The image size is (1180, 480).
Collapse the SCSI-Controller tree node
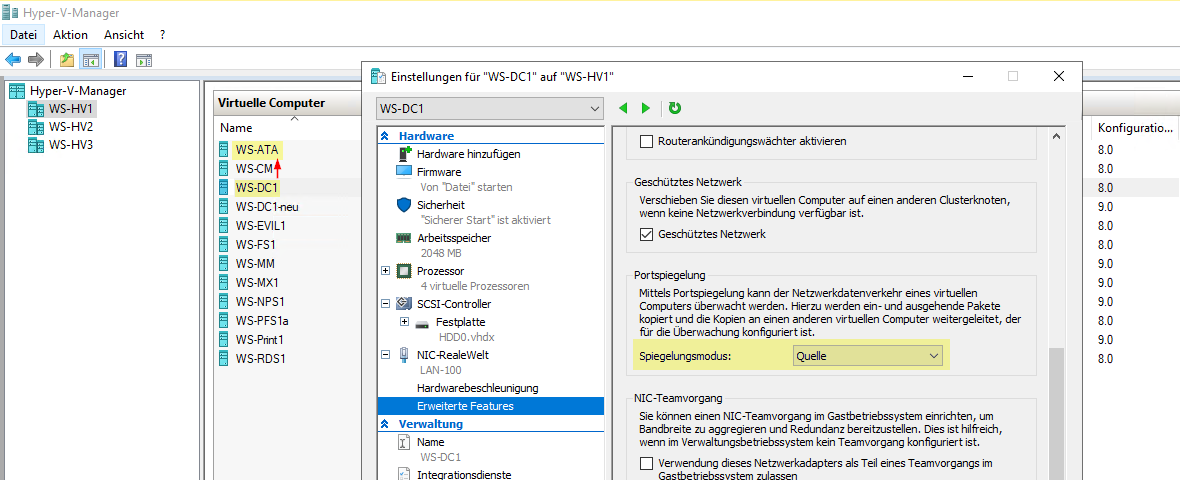pos(385,304)
